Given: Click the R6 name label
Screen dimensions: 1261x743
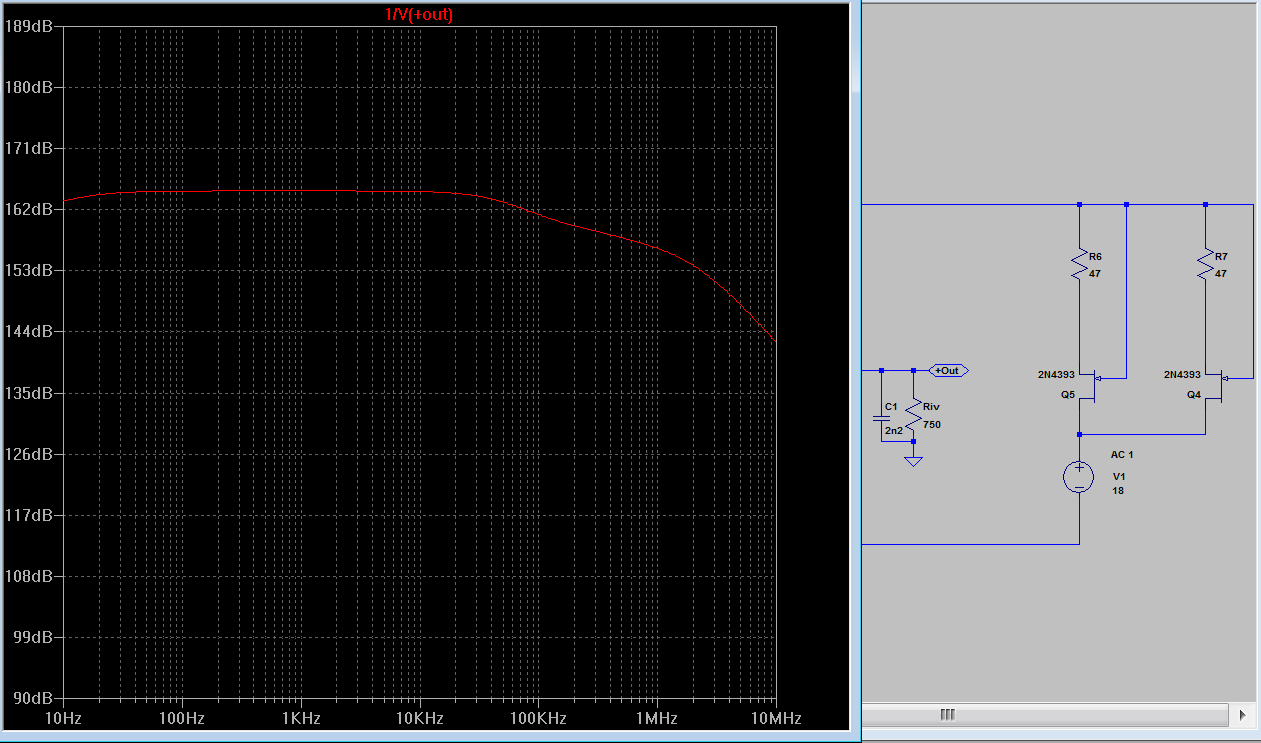Looking at the screenshot, I should 1095,257.
